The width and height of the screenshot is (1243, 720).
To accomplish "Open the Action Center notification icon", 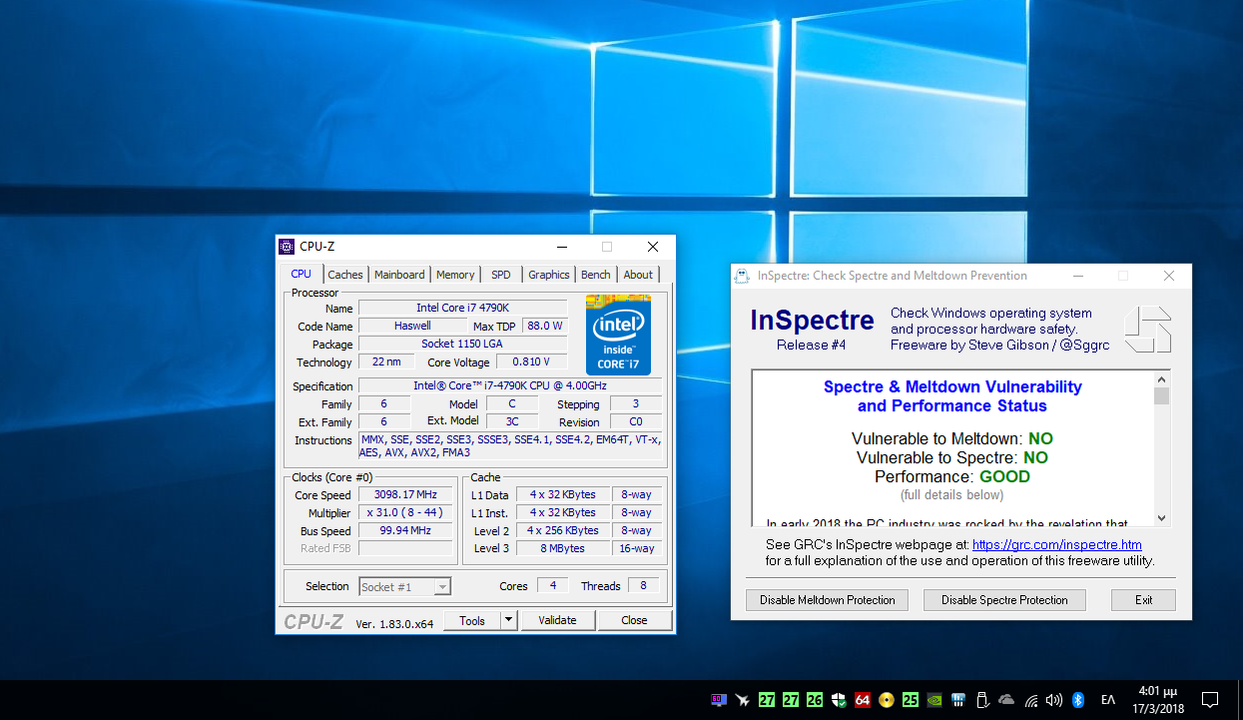I will click(1209, 700).
